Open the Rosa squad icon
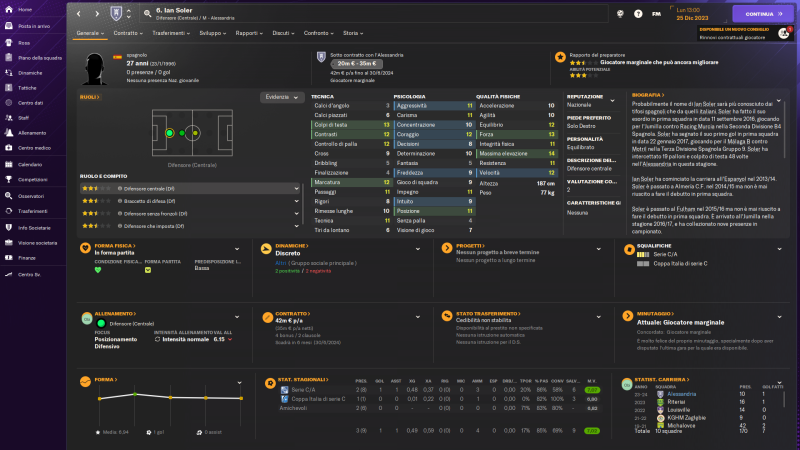This screenshot has height=450, width=800. (x=9, y=42)
